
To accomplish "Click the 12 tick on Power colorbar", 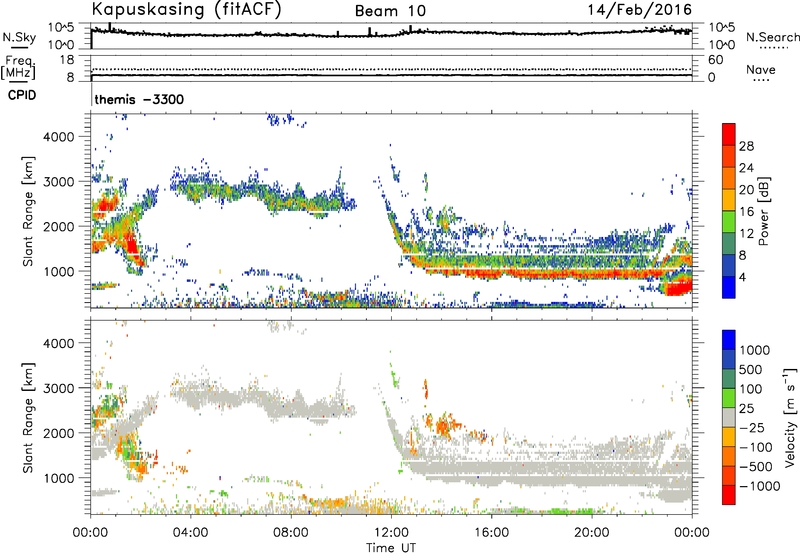I will click(x=746, y=234).
